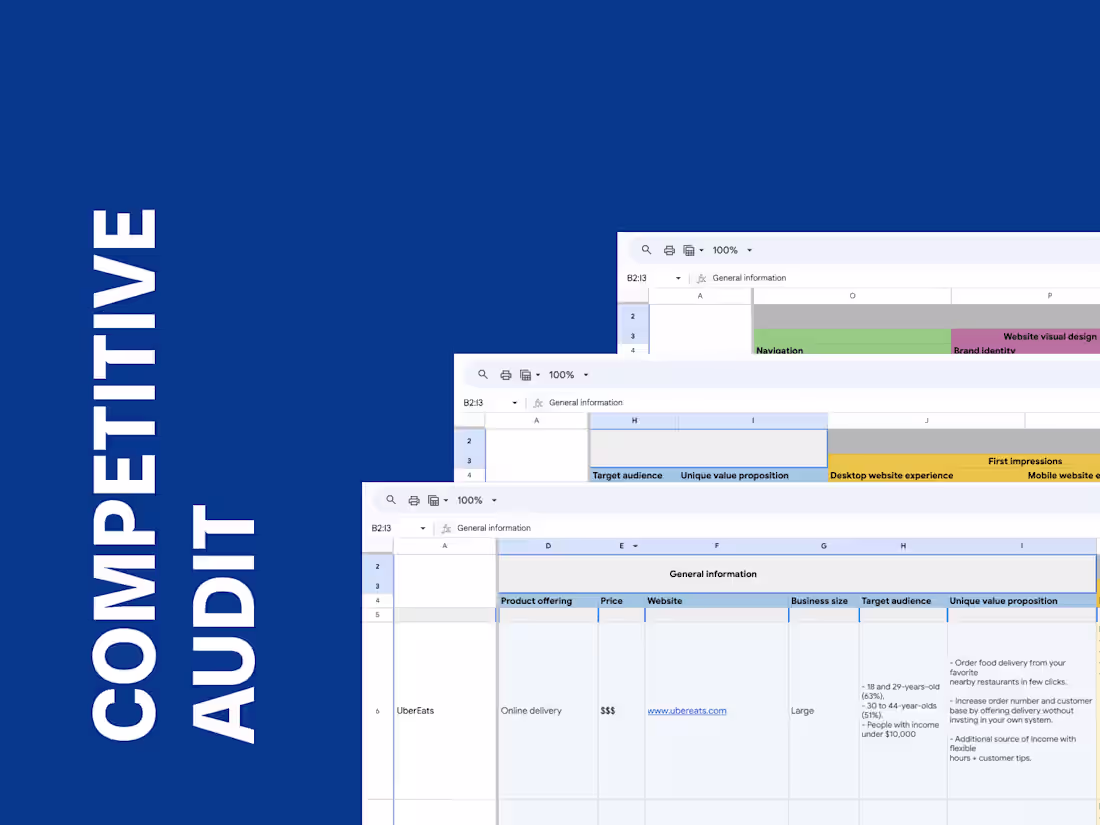The height and width of the screenshot is (825, 1100).
Task: Open the Paint format dropdown arrow
Action: pos(444,500)
